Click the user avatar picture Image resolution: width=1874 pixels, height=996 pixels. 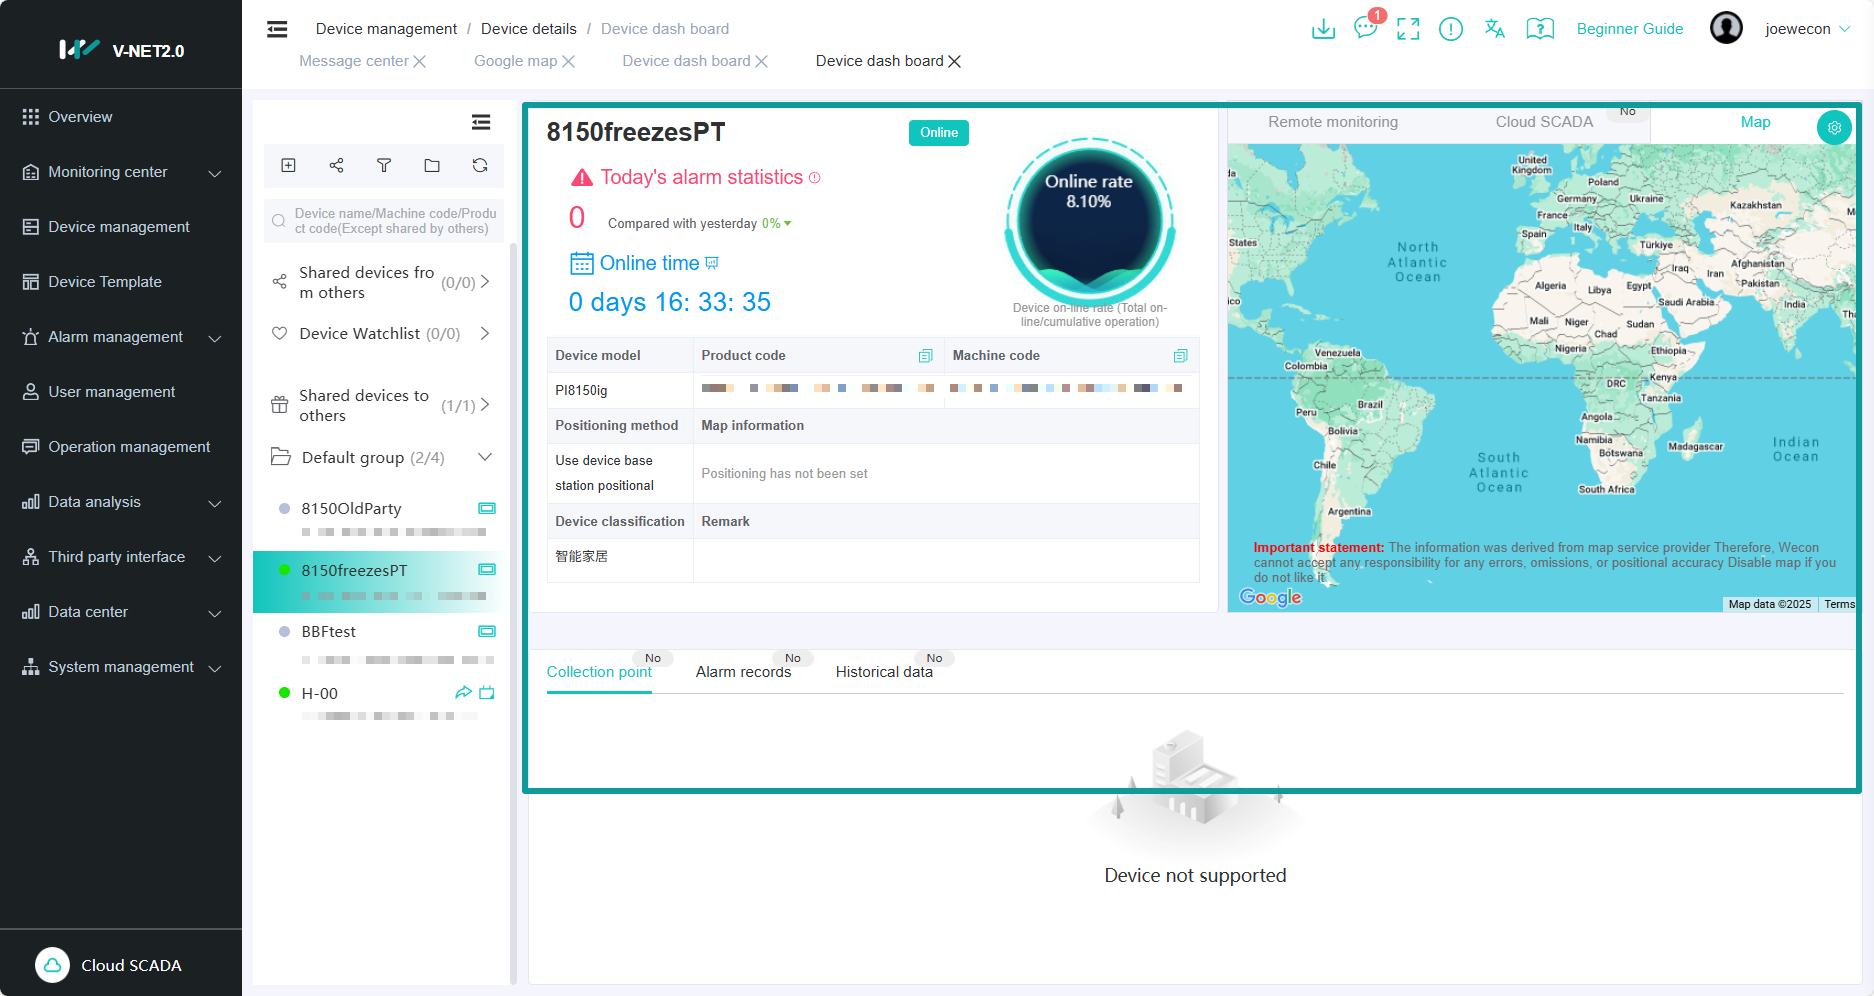tap(1726, 28)
